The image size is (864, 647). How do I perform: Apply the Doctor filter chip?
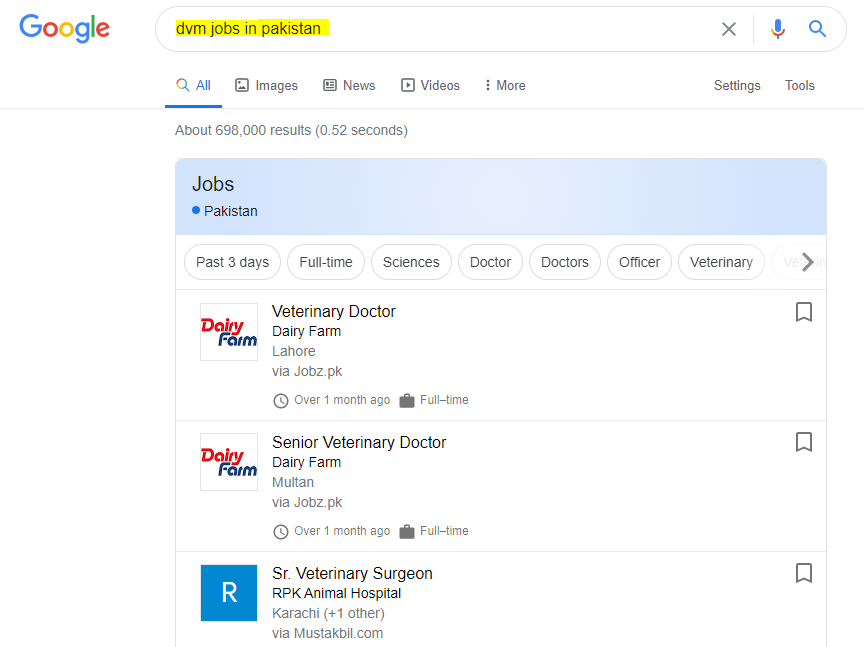(x=490, y=262)
